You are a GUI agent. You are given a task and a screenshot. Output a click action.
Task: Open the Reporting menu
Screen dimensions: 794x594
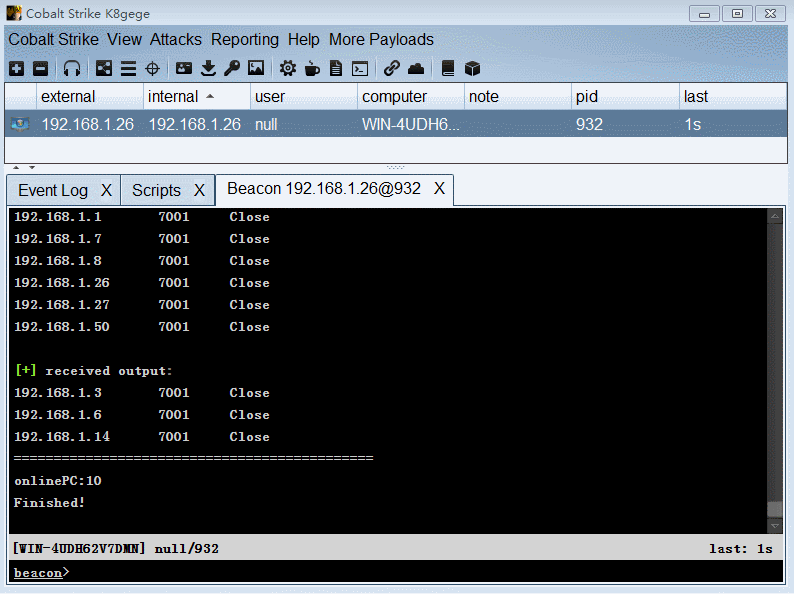pyautogui.click(x=245, y=39)
